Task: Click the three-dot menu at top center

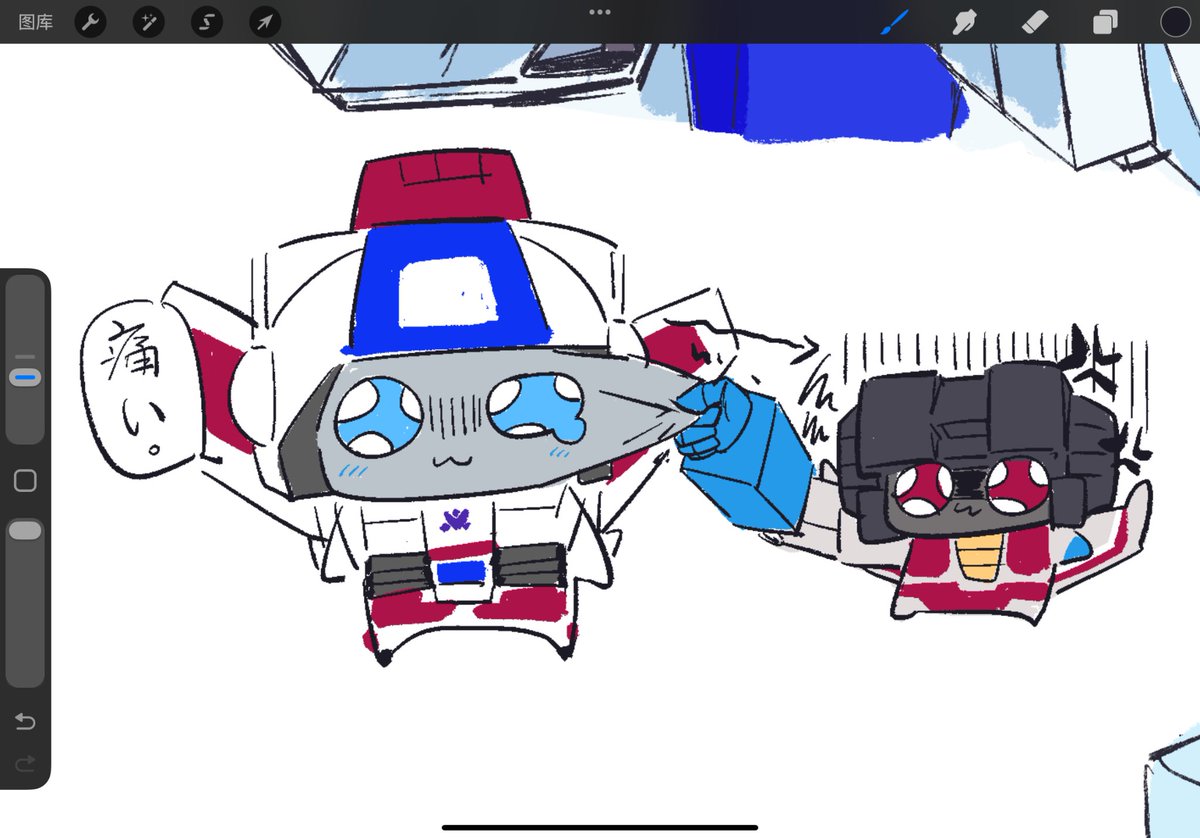Action: (600, 12)
